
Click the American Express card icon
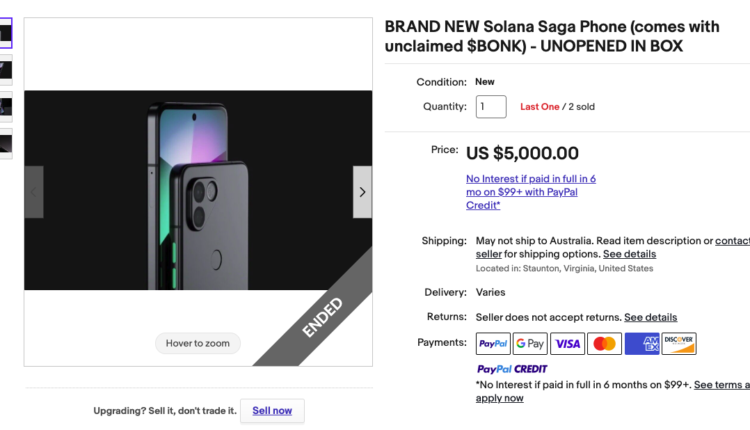(x=642, y=344)
